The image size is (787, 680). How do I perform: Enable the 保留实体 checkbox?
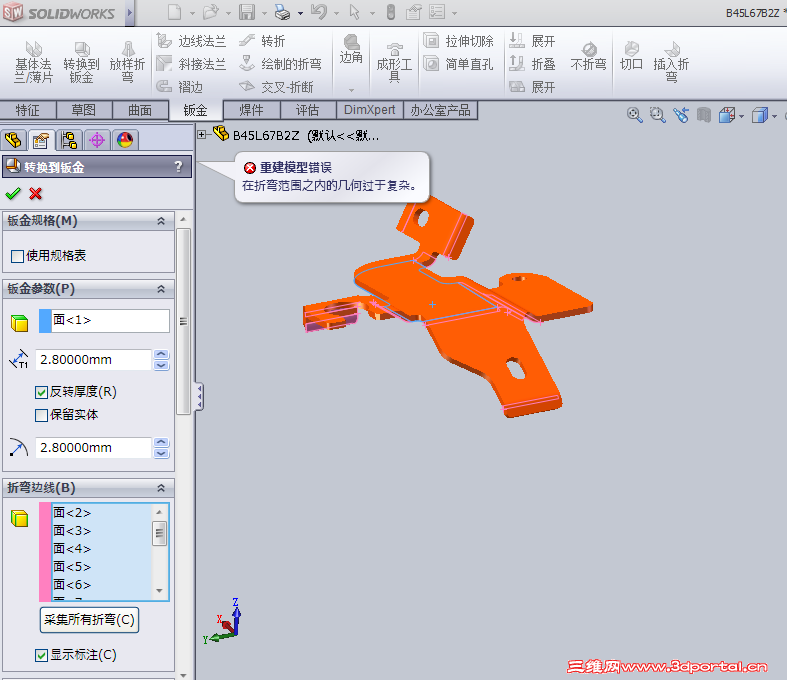pos(41,416)
